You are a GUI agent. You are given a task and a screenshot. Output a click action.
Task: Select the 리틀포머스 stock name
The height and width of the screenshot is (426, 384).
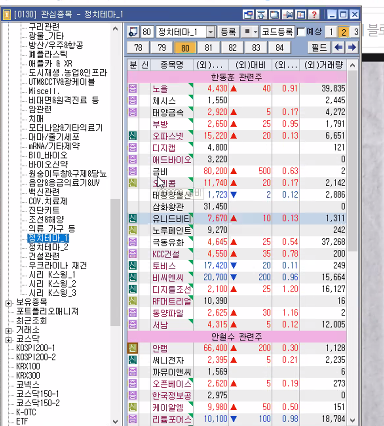pyautogui.click(x=172, y=419)
